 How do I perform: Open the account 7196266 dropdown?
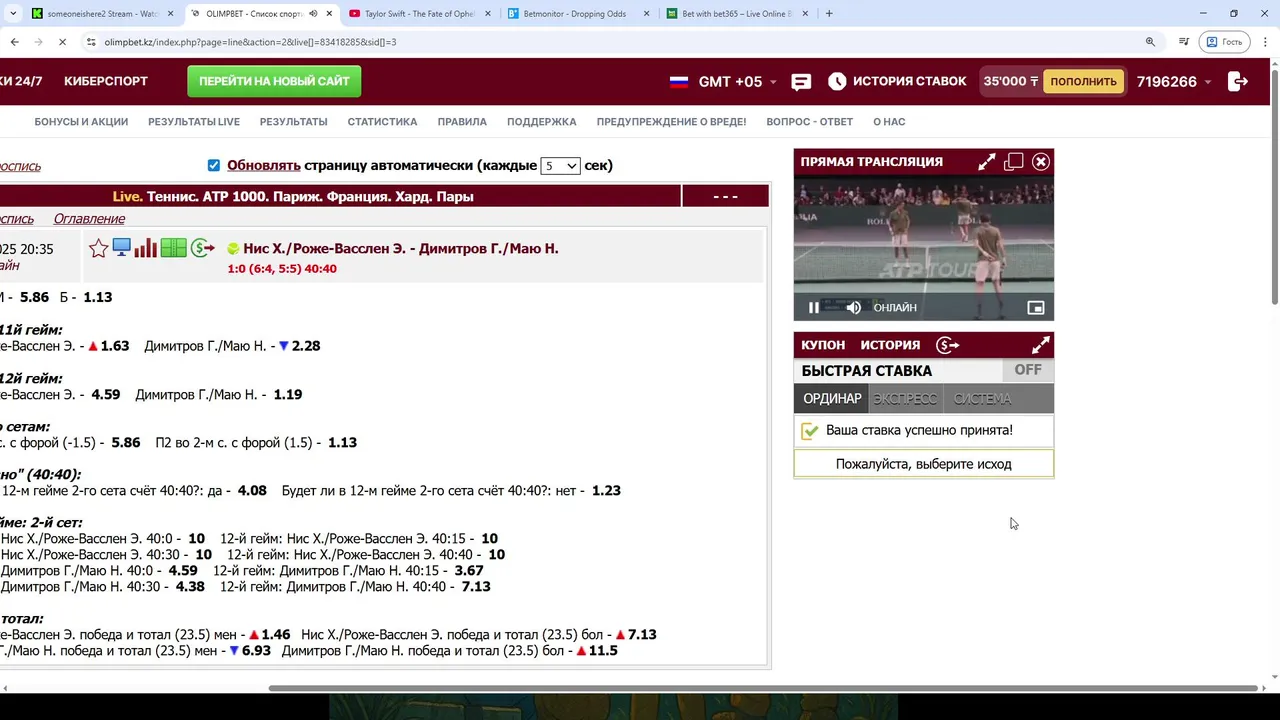coord(1174,82)
